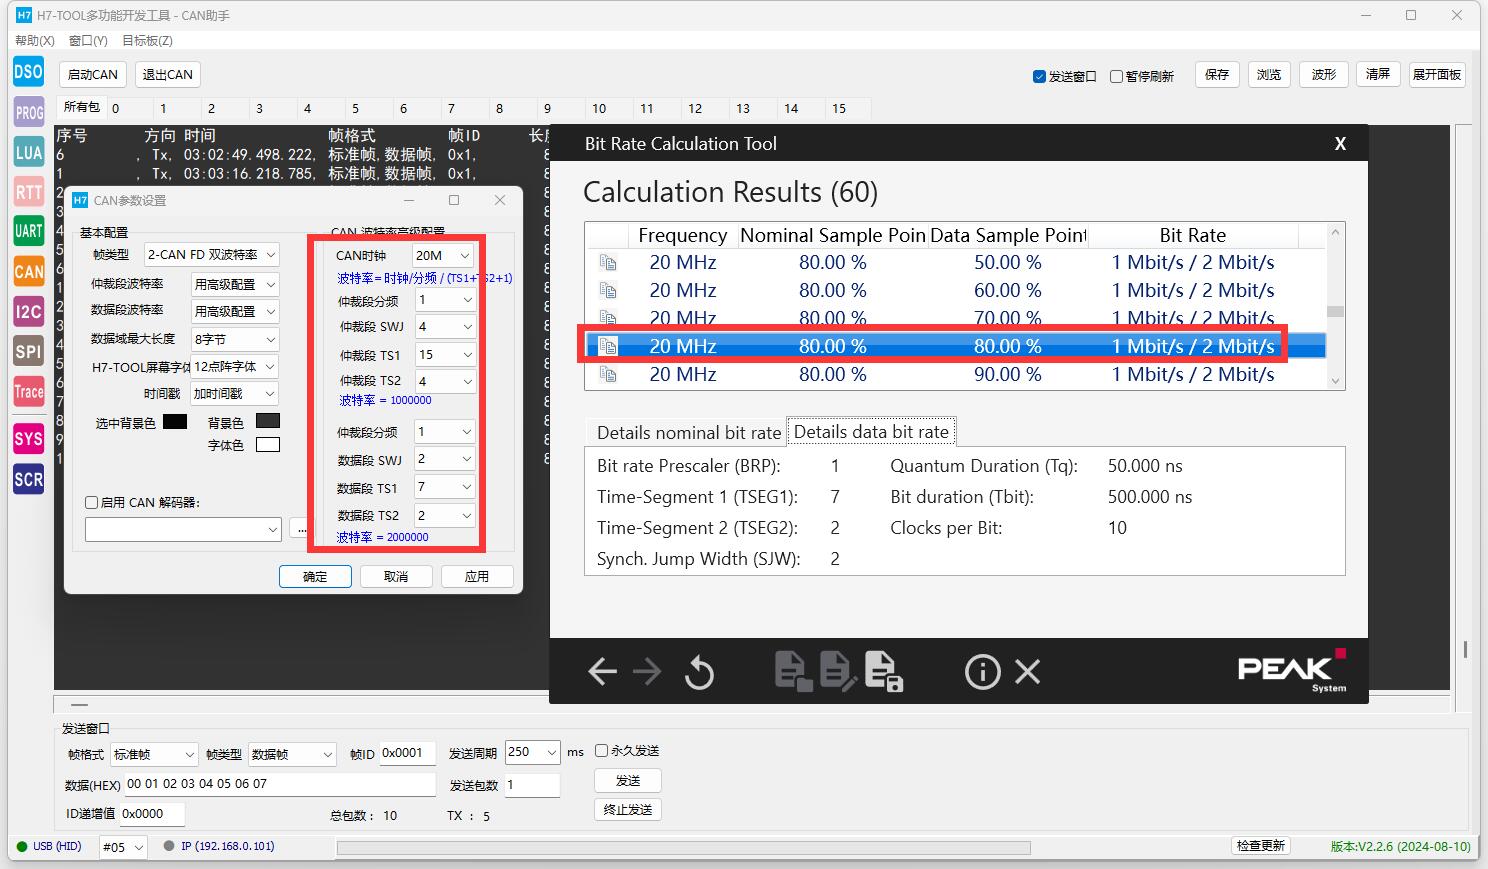The image size is (1488, 869).
Task: Click the Bit Rate column header
Action: (1192, 235)
